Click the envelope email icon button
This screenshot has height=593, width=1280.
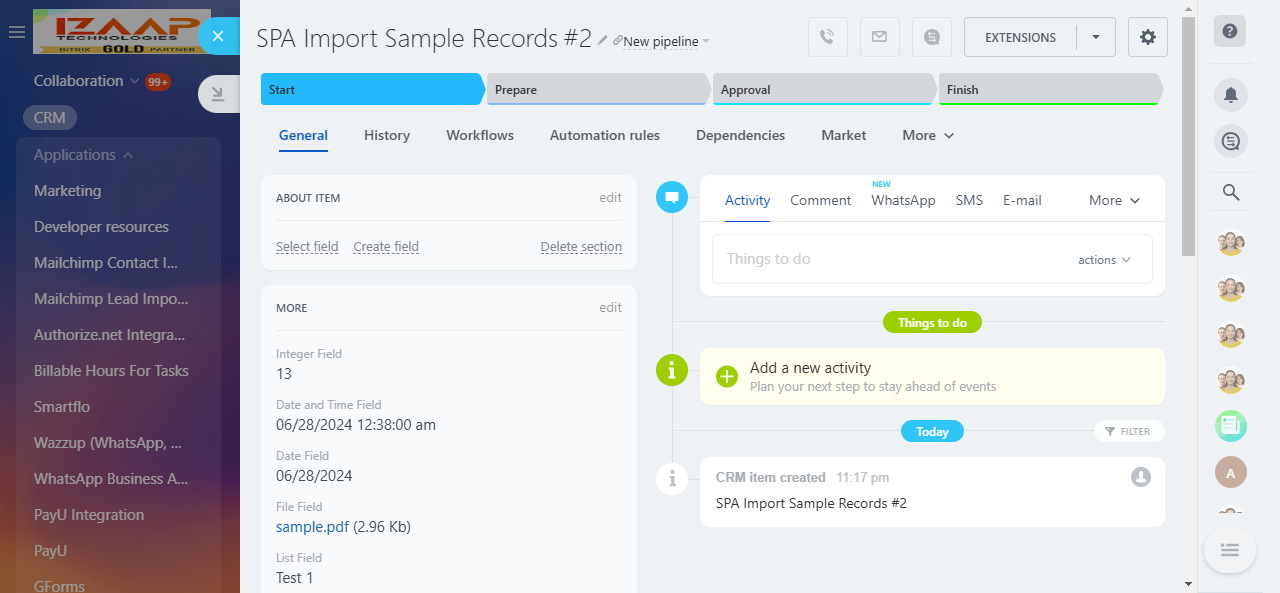pyautogui.click(x=879, y=37)
